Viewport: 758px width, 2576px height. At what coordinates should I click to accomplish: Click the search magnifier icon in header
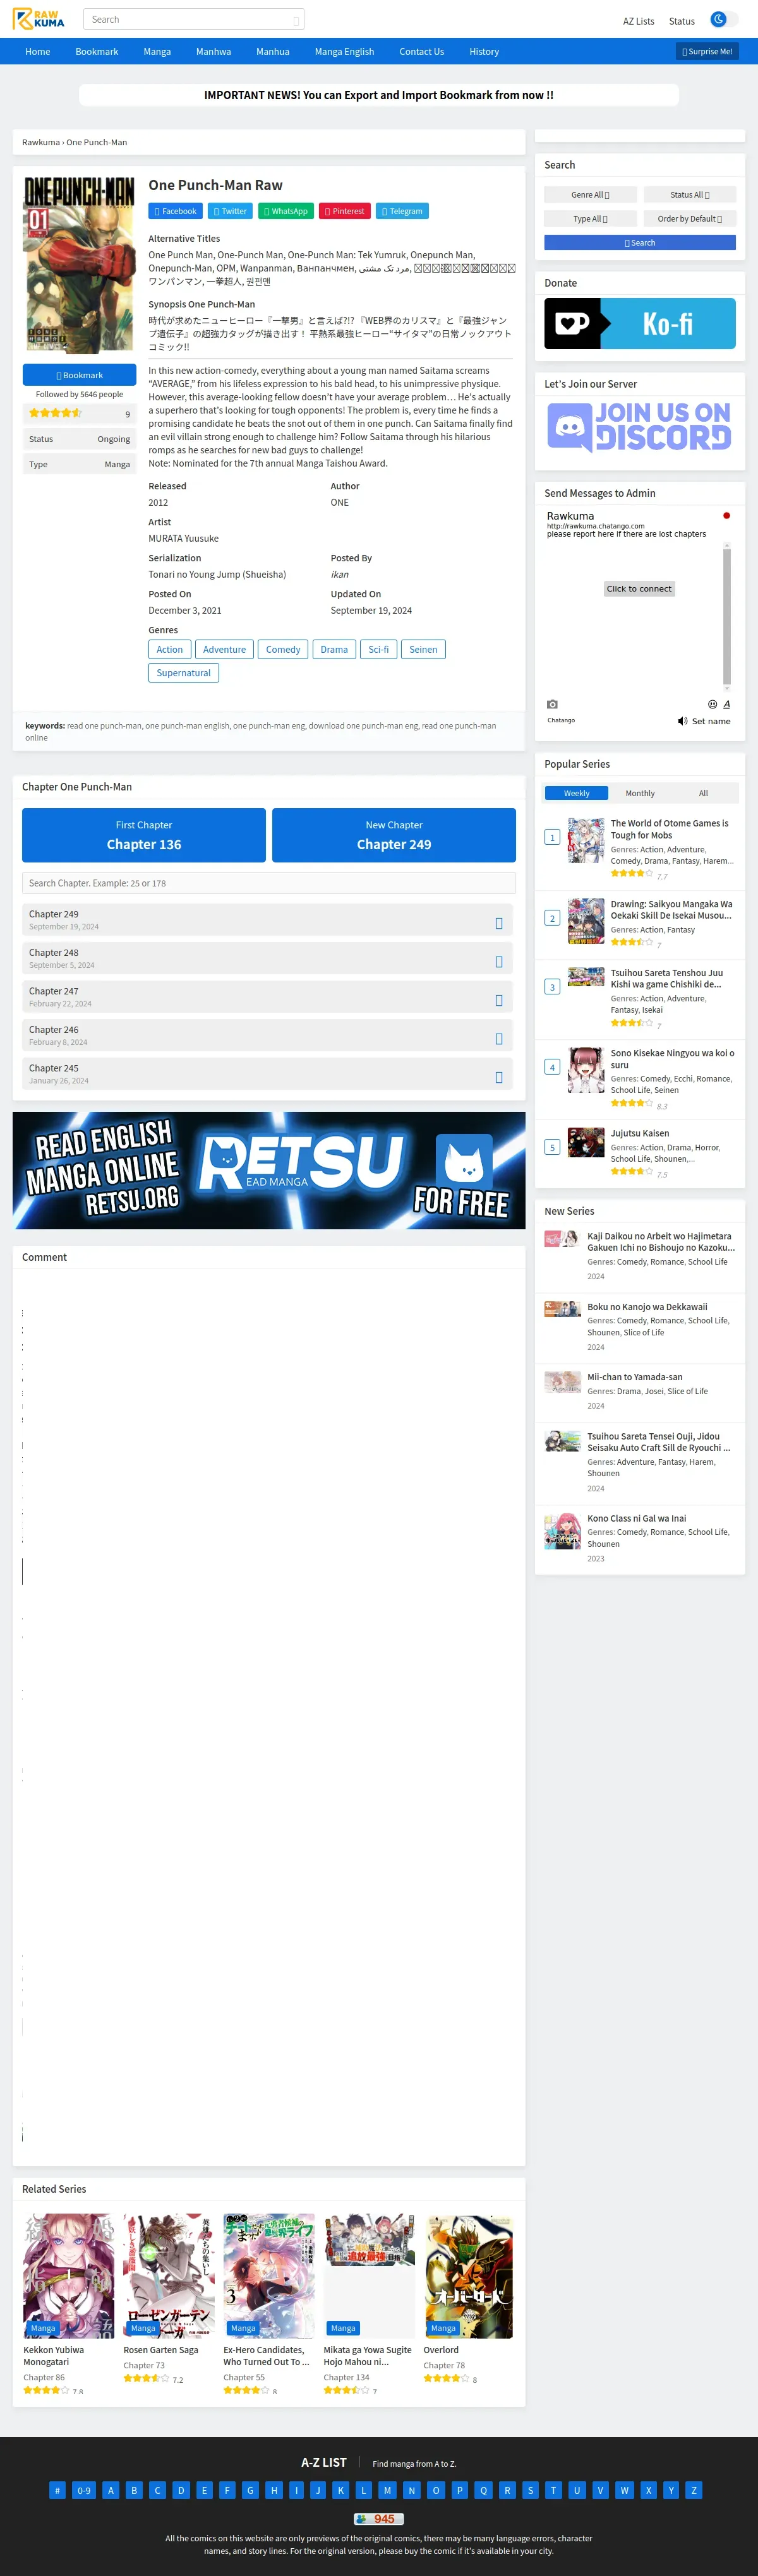point(296,20)
